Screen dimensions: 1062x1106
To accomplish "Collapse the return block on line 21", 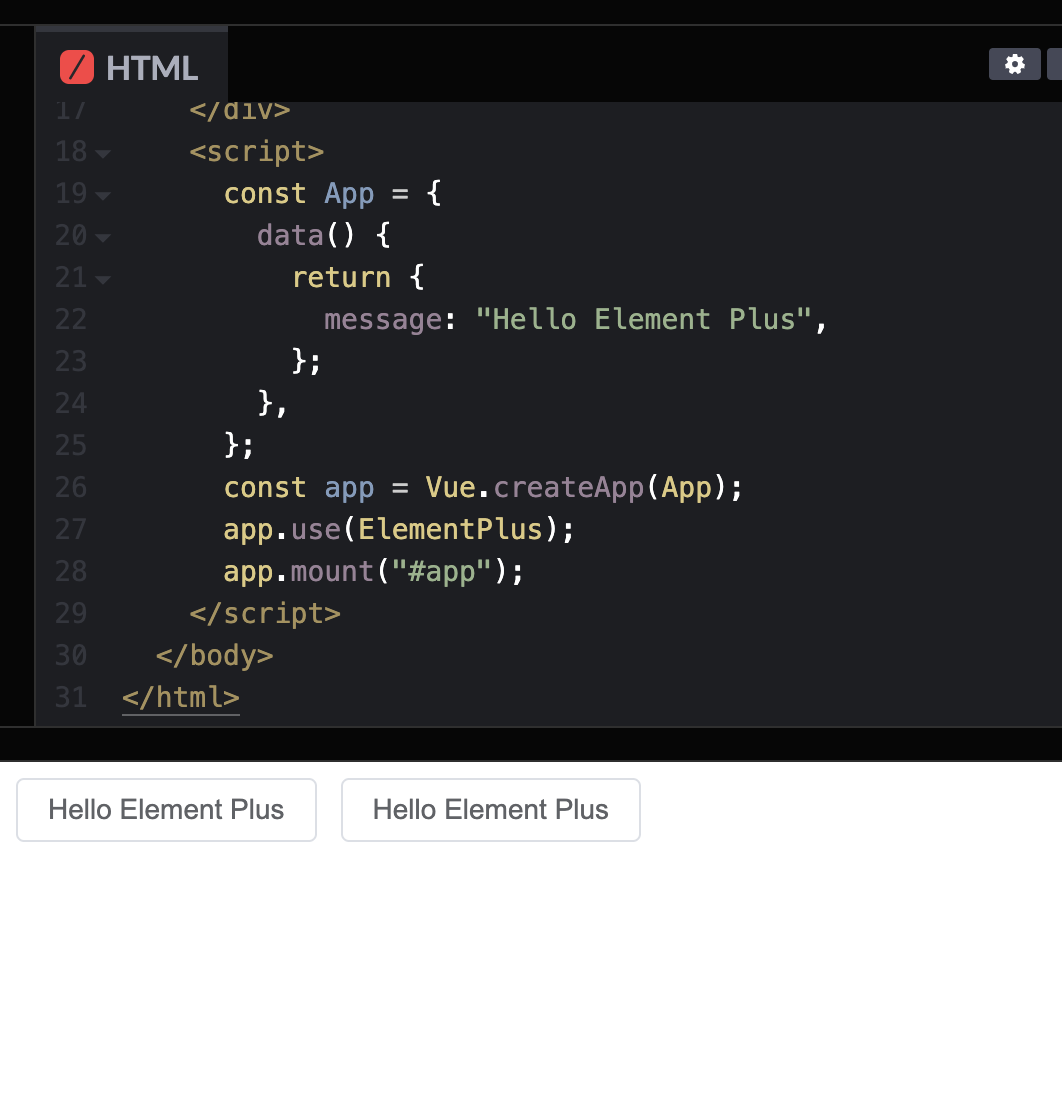I will (103, 278).
